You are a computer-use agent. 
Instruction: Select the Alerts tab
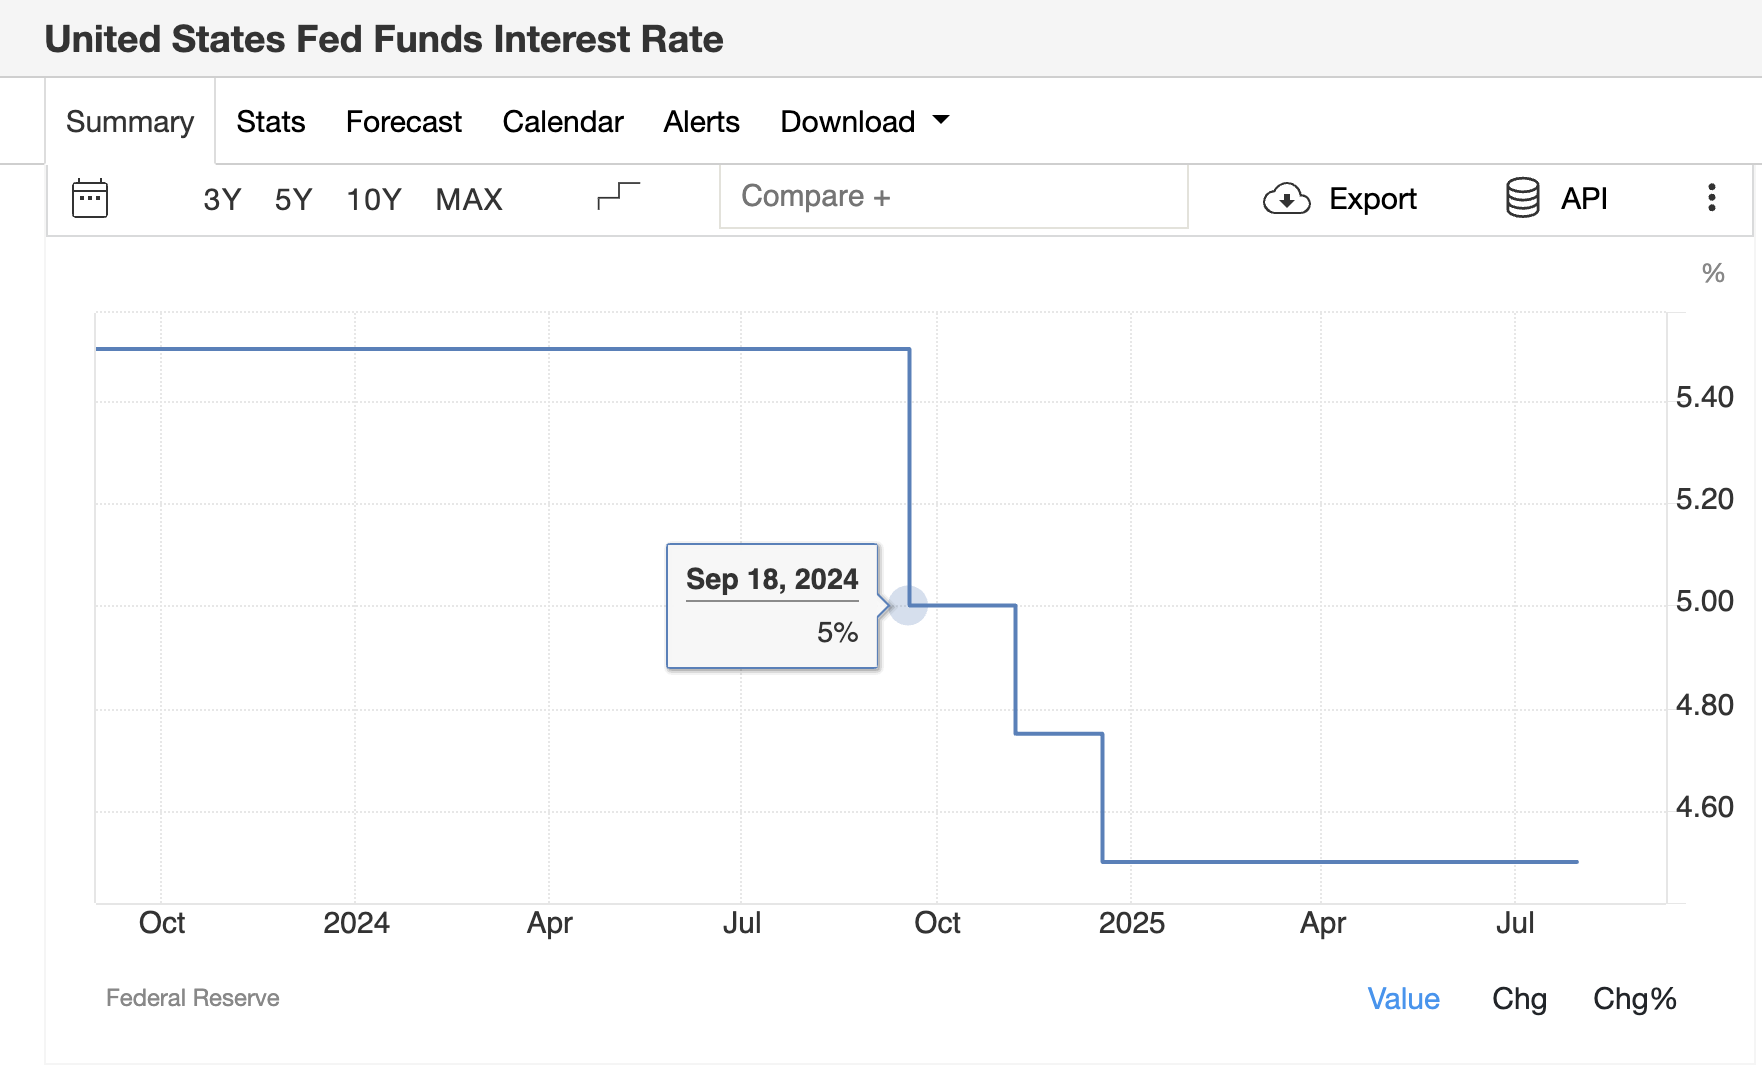(701, 122)
